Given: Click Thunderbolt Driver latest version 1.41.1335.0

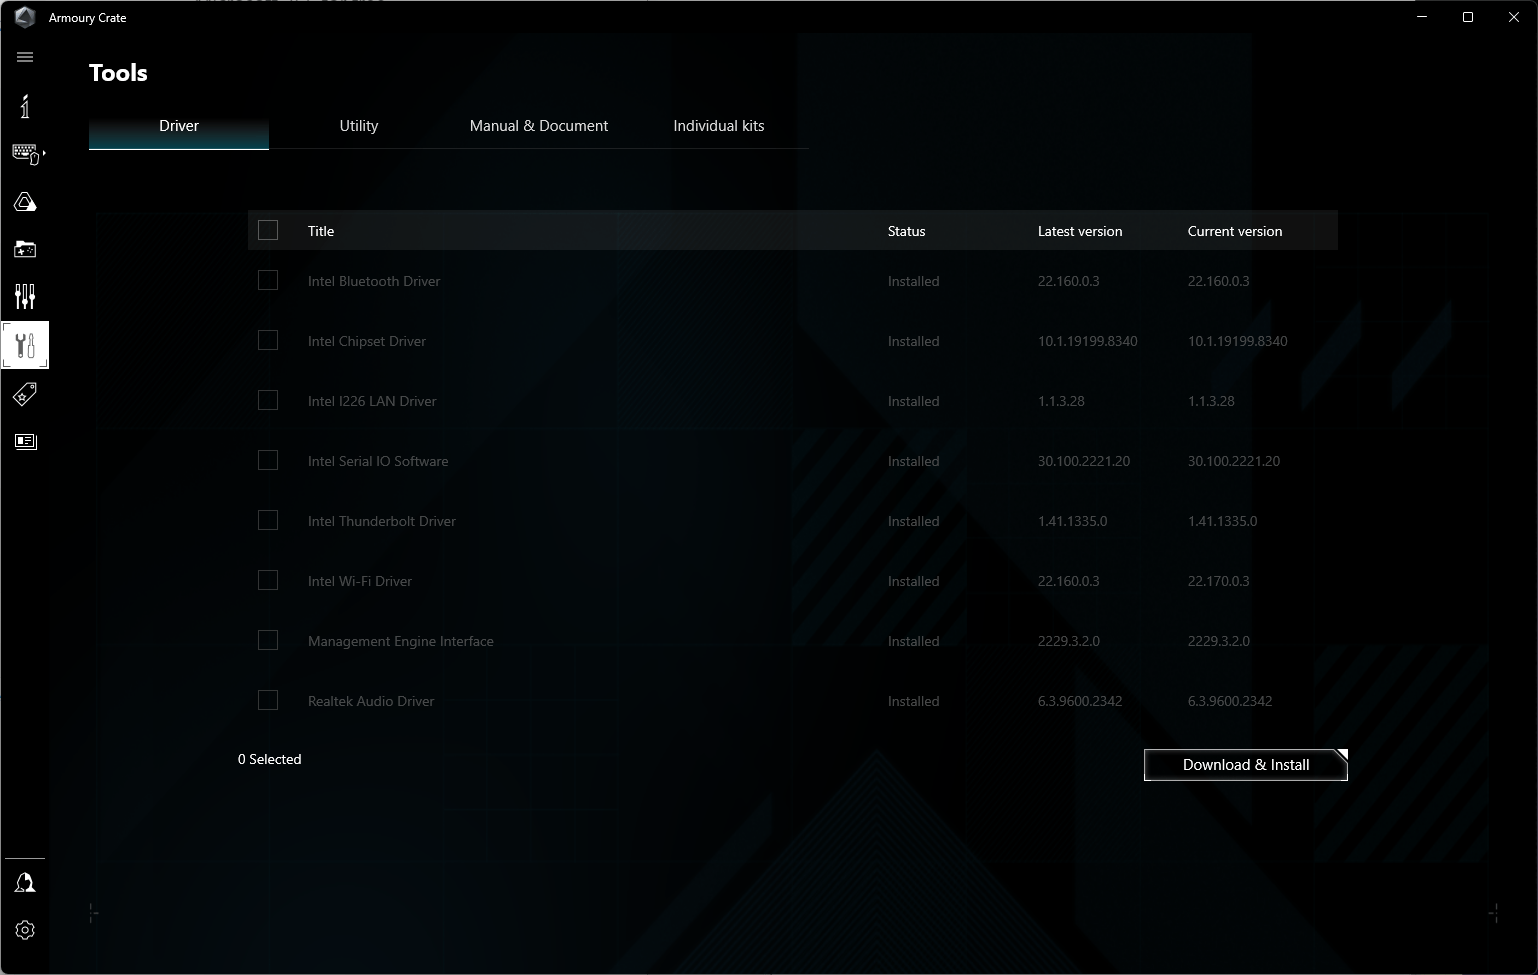Looking at the screenshot, I should [1073, 521].
